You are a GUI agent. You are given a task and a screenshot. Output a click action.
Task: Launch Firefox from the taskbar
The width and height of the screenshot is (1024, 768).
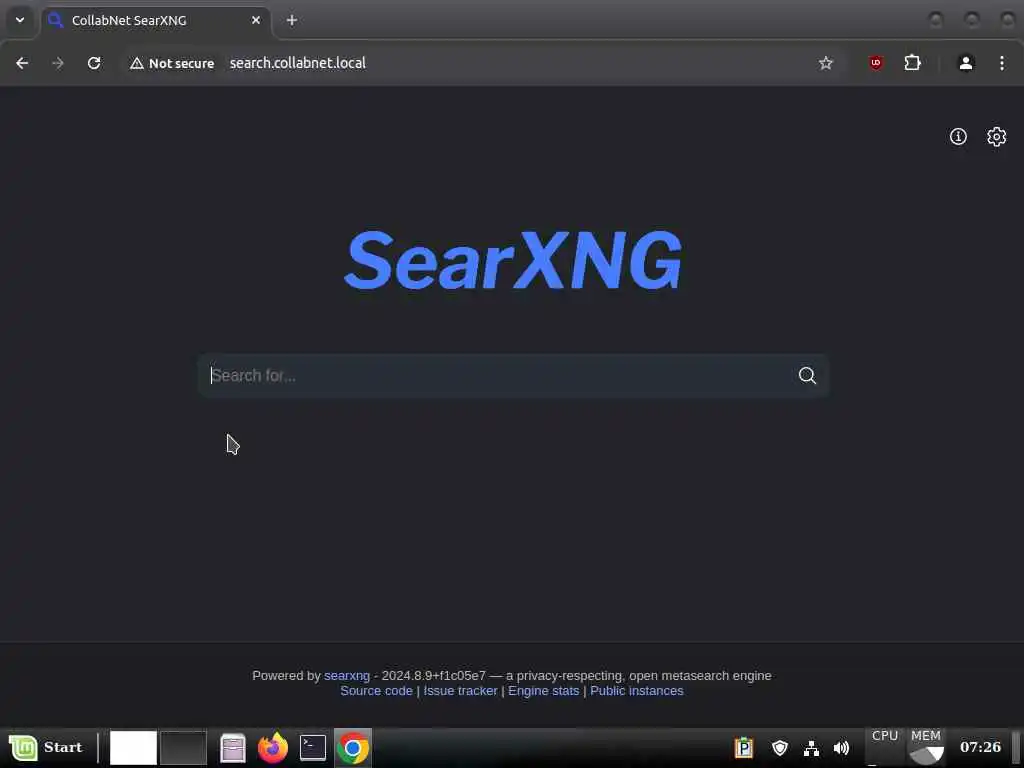(x=273, y=748)
